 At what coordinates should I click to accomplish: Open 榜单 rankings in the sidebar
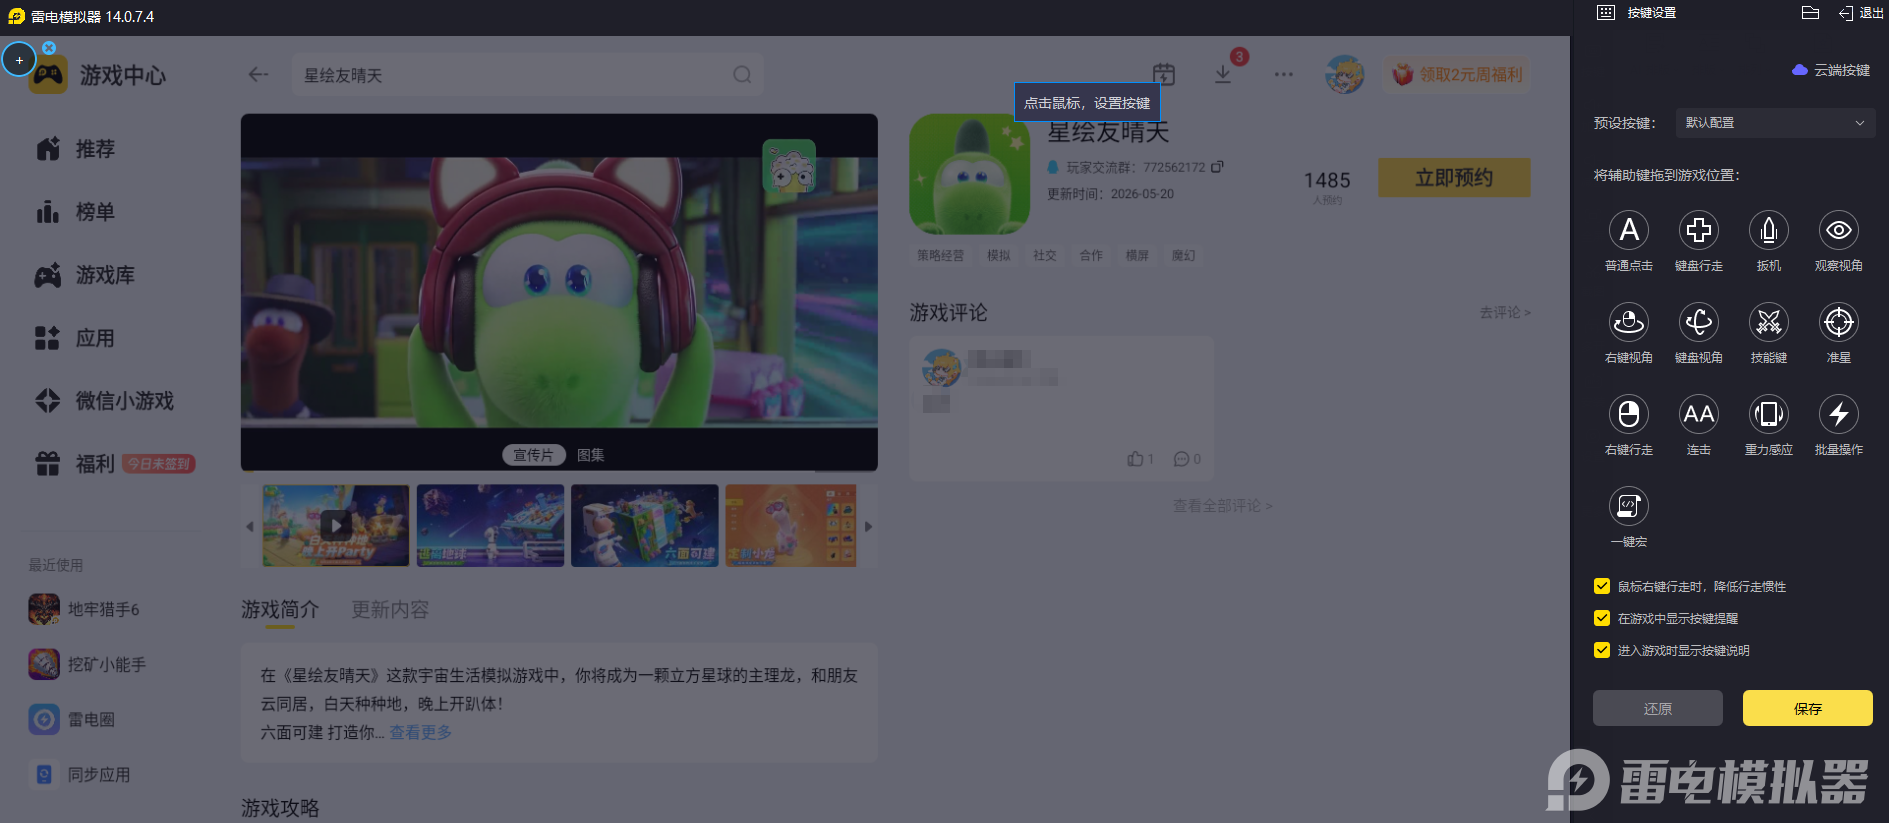coord(76,212)
